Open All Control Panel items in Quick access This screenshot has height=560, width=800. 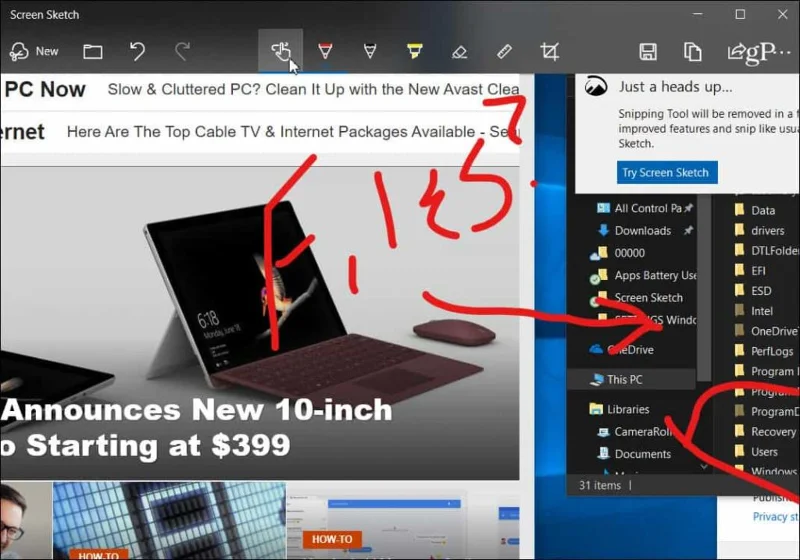point(645,208)
